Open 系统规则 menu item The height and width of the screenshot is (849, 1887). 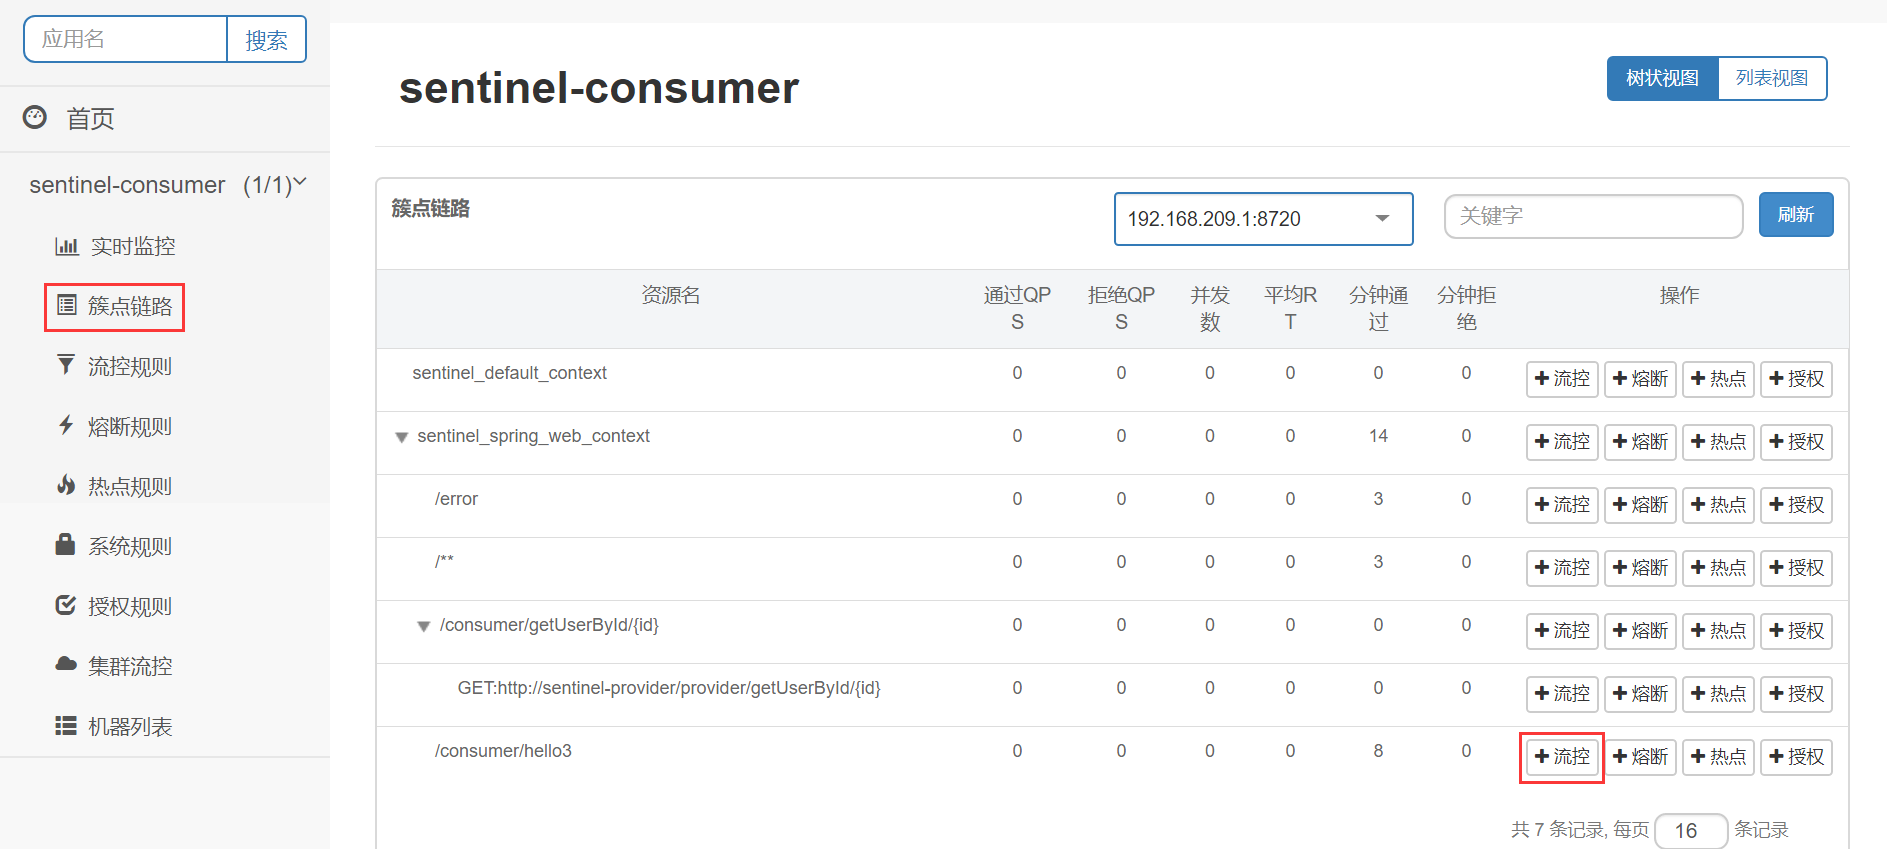(x=130, y=546)
